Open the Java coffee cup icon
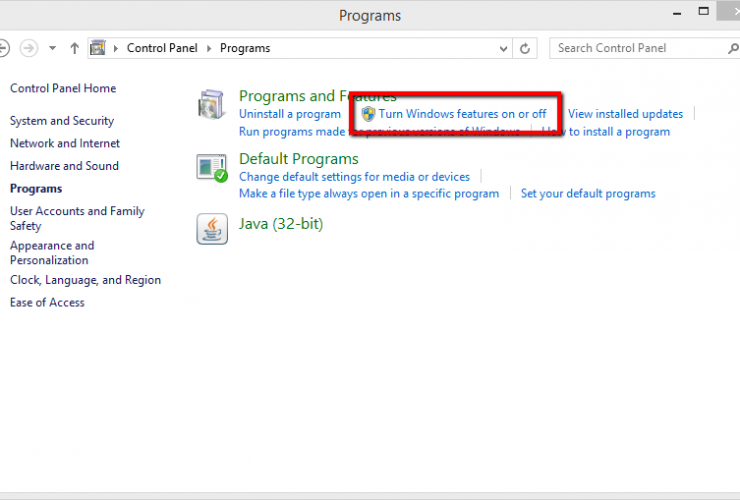 [212, 229]
